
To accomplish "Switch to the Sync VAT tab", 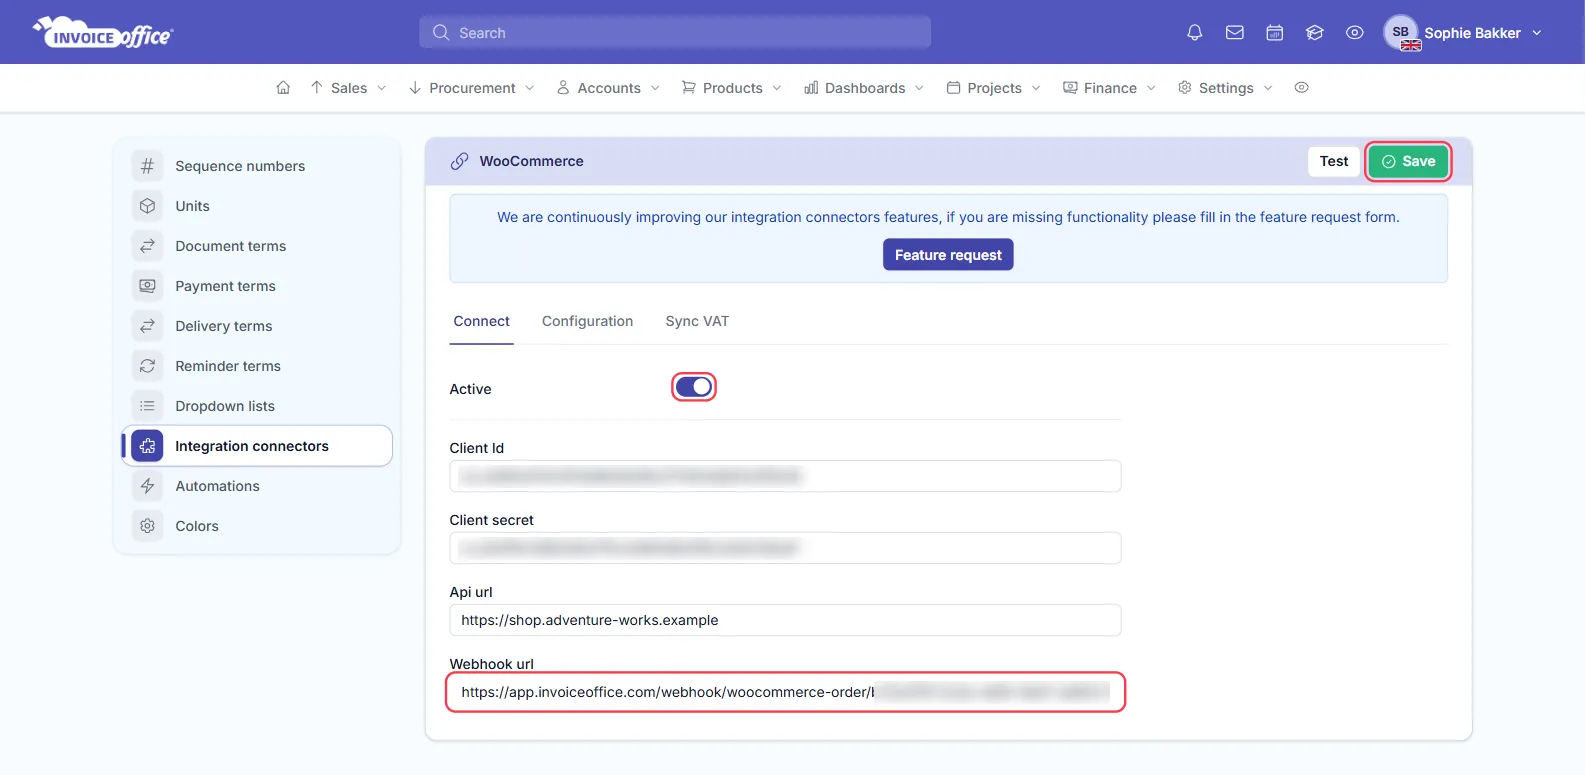I will [697, 321].
